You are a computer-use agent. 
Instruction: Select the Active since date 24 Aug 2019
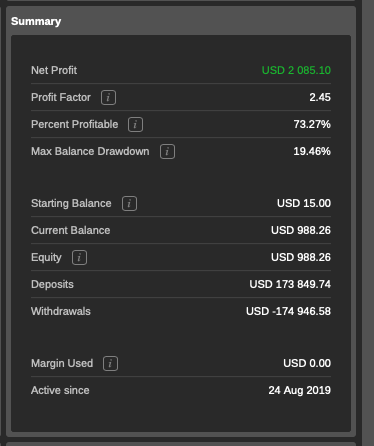(x=300, y=390)
